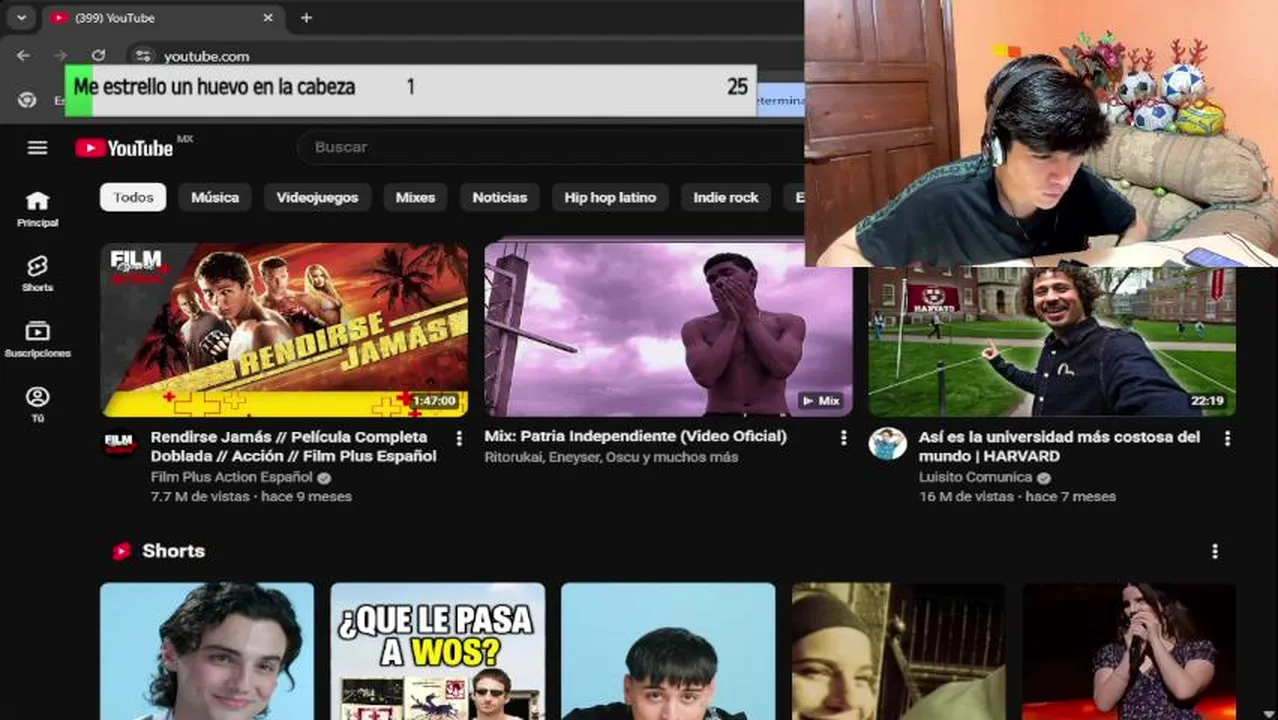Screen dimensions: 1278x720
Task: Expand the browser tab search dropdown
Action: tap(21, 18)
